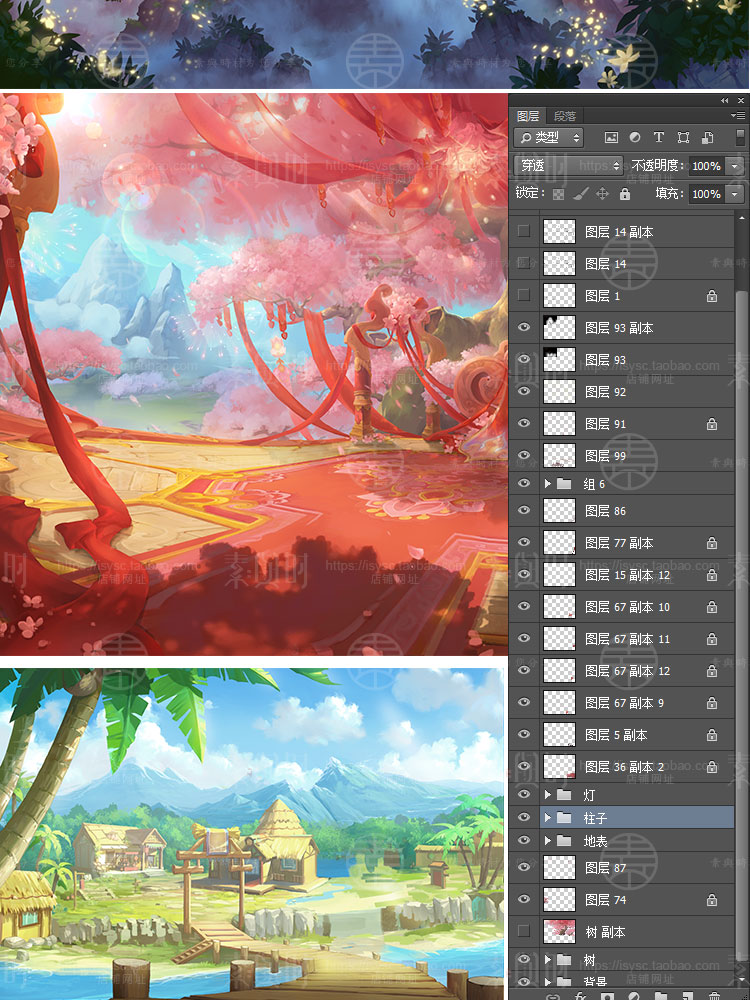
Task: Click lock icon on 图层 67 副本 10
Action: 712,607
